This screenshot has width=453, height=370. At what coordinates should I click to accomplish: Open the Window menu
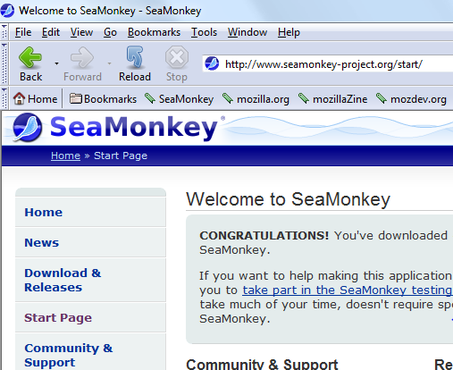[x=247, y=32]
